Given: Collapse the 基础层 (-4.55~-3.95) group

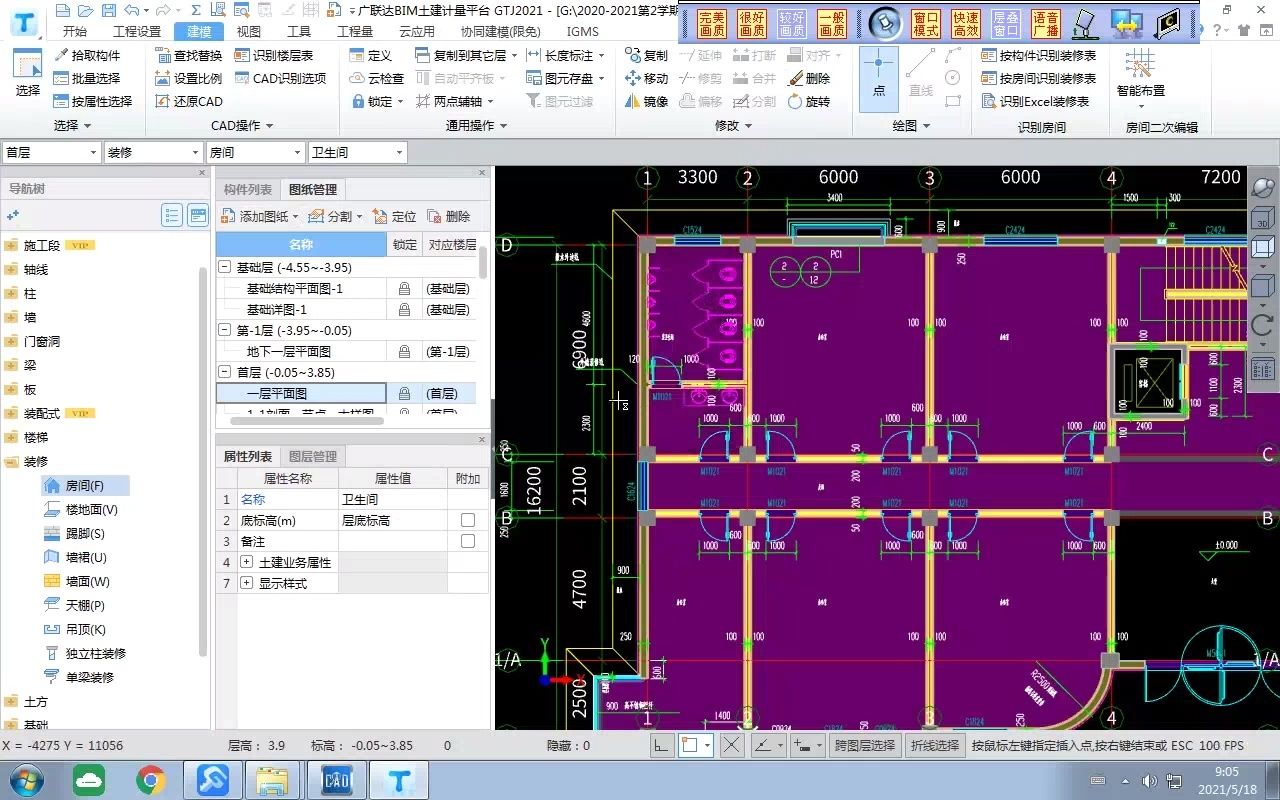Looking at the screenshot, I should click(x=226, y=267).
